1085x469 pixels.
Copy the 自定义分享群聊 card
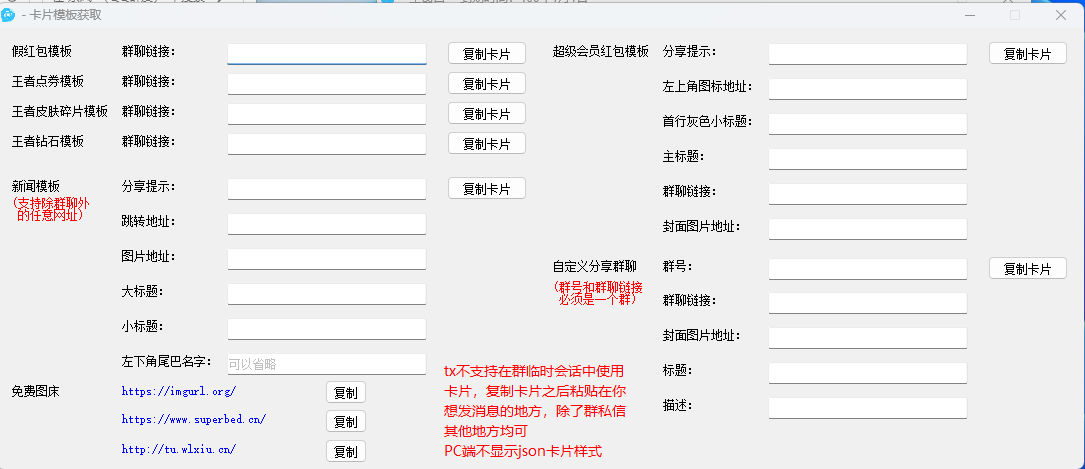1027,269
